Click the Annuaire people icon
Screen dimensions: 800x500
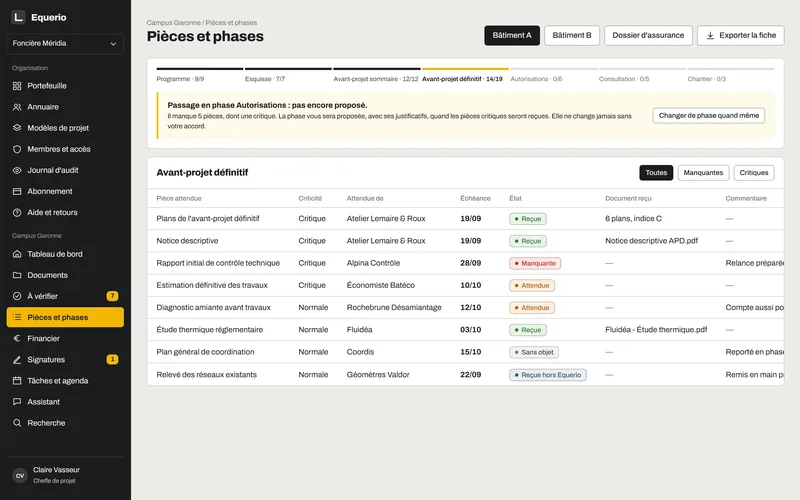17,107
